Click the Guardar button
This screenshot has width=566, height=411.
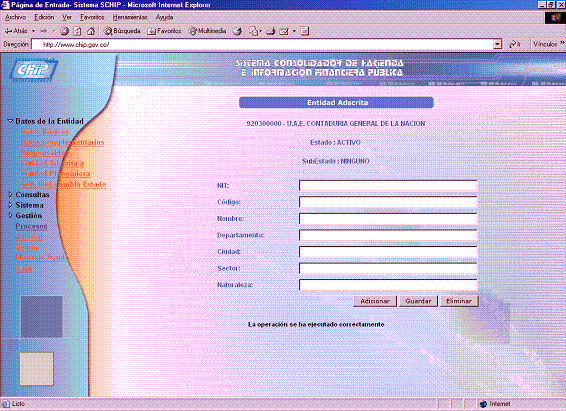coord(418,301)
